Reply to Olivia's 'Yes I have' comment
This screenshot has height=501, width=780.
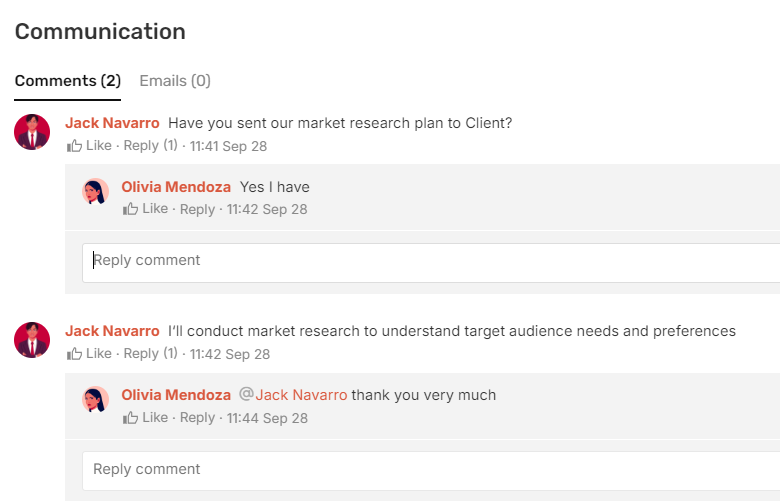[x=197, y=209]
